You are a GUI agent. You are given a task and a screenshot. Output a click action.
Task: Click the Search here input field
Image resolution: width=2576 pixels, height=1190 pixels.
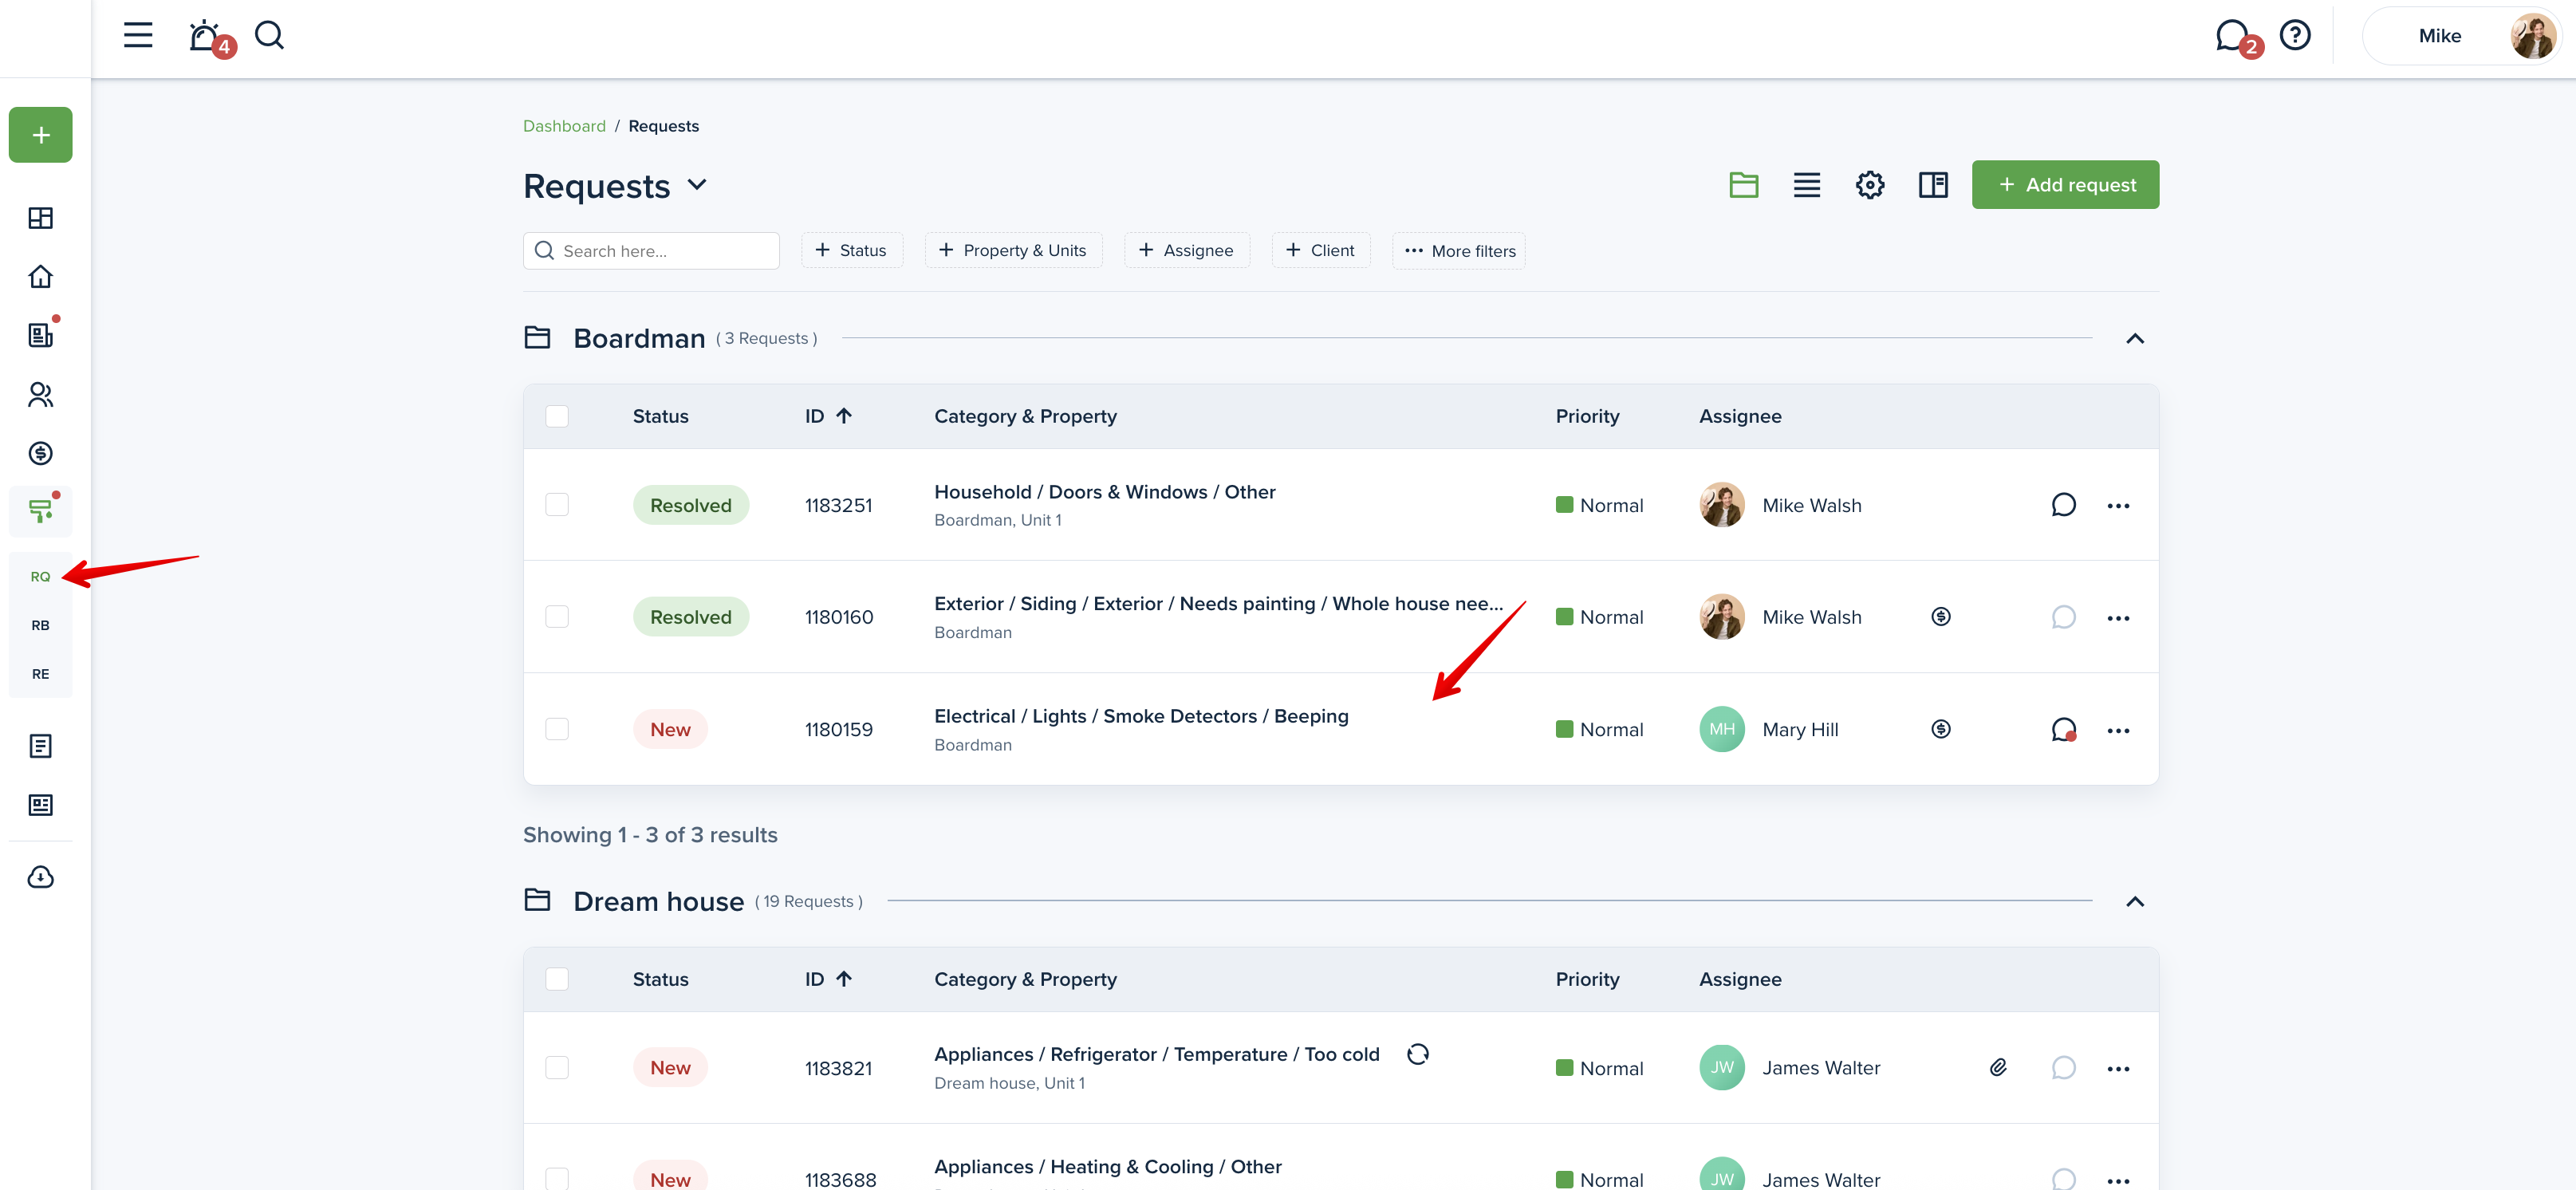[660, 251]
